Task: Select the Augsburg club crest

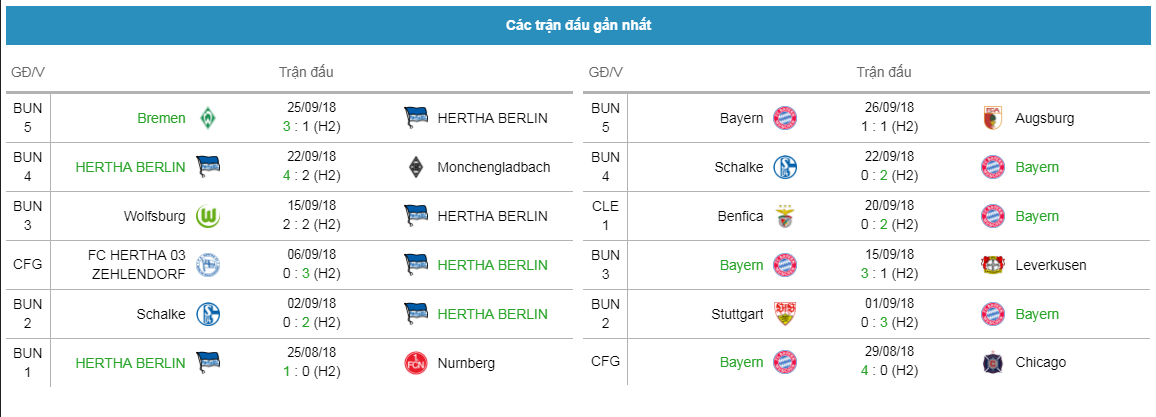Action: (993, 118)
